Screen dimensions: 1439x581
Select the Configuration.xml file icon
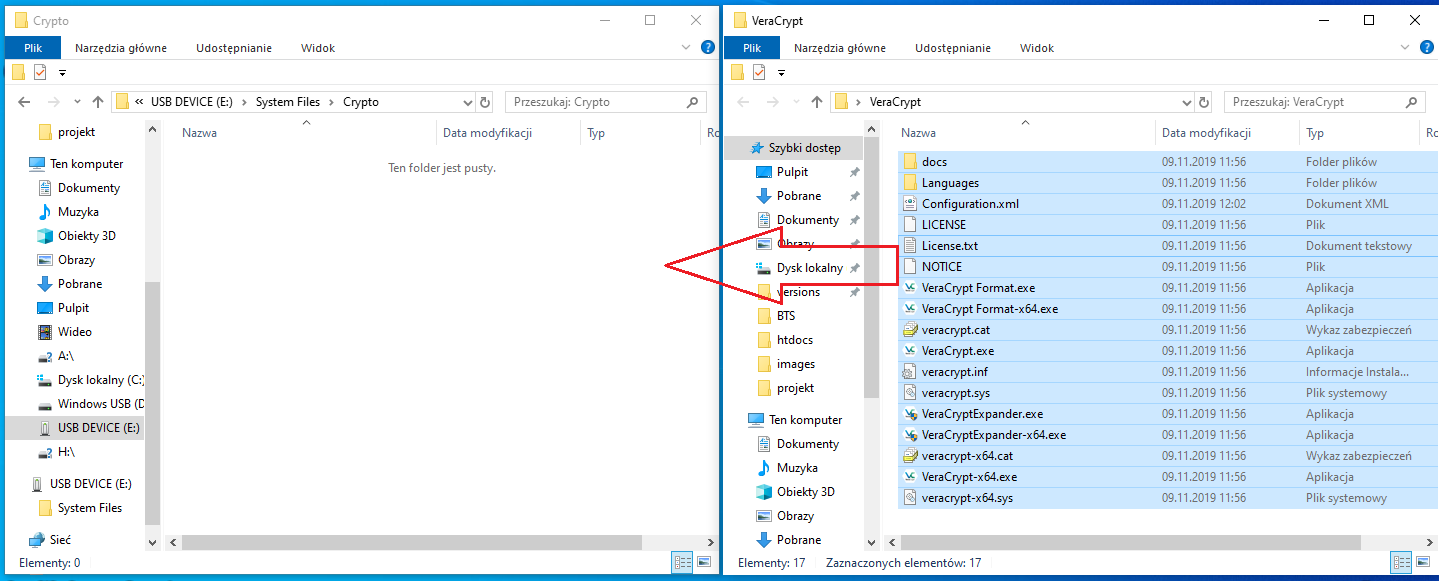click(x=910, y=204)
